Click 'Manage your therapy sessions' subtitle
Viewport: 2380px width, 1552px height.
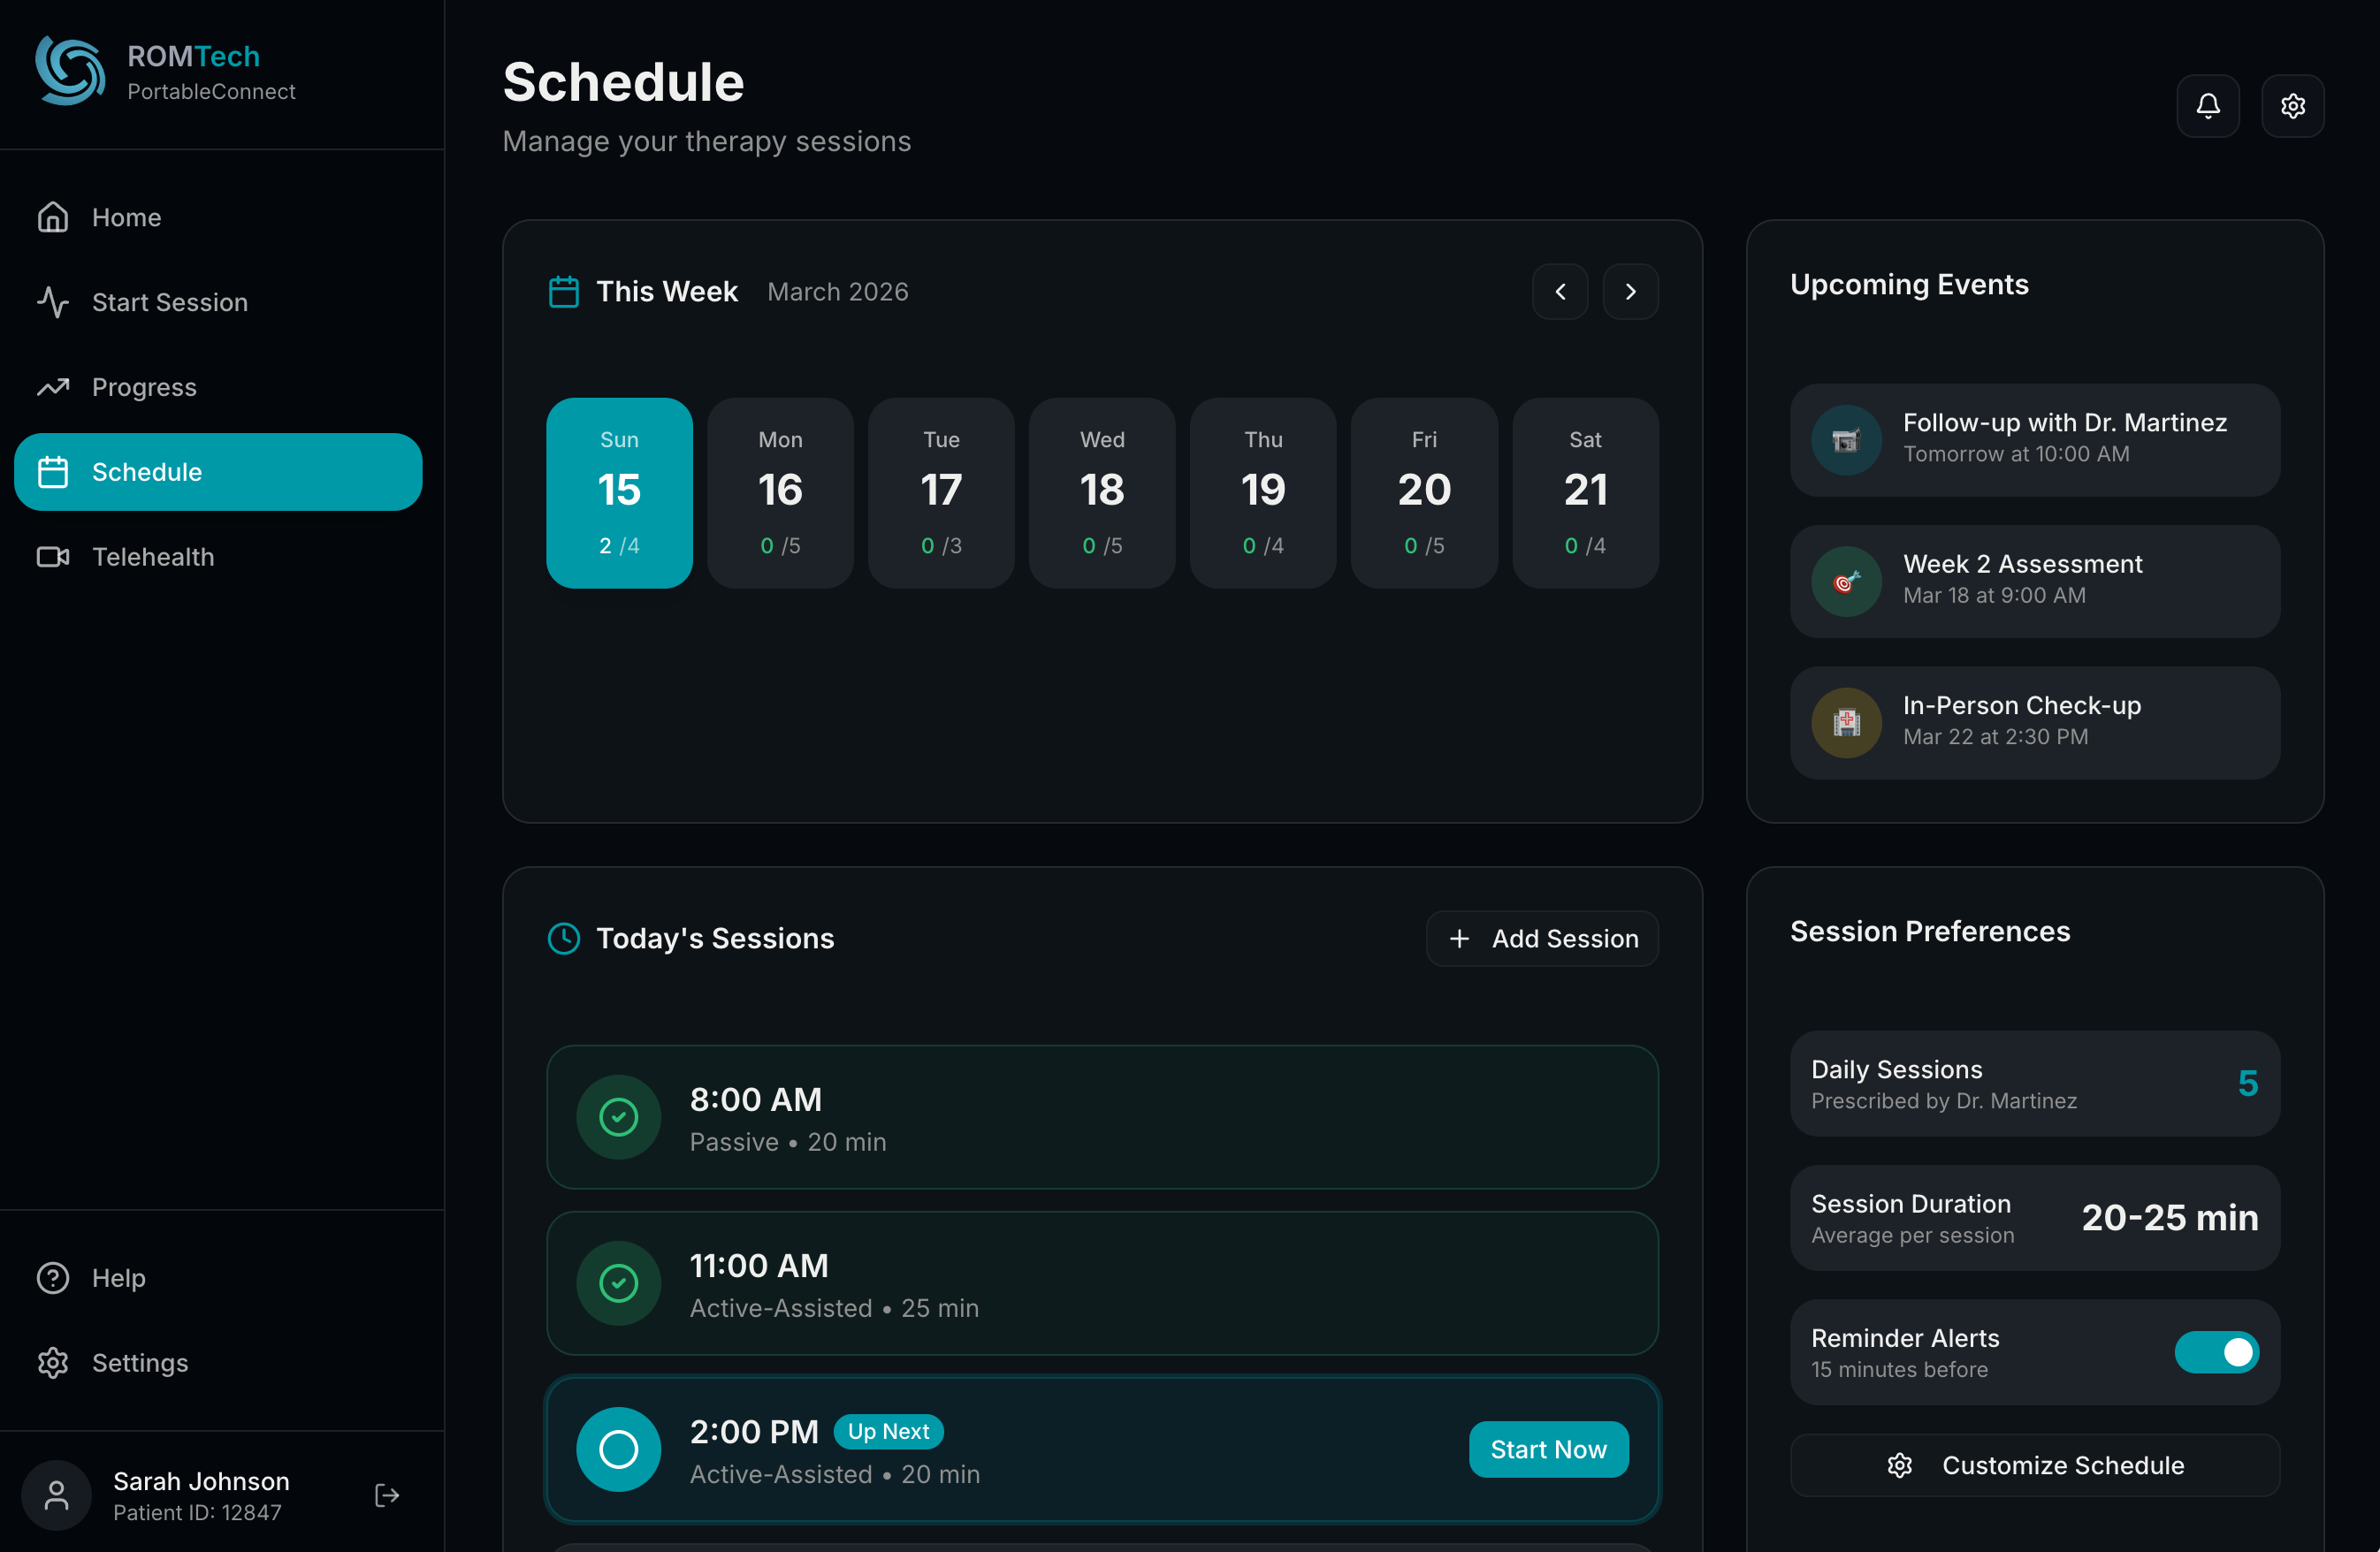tap(706, 141)
